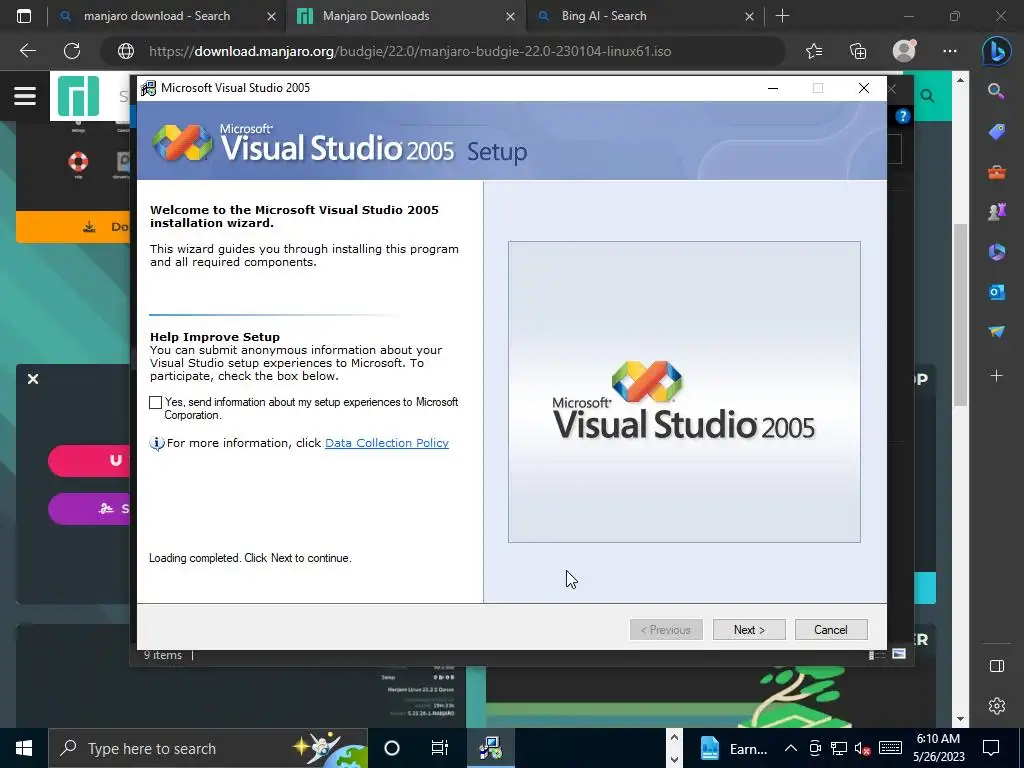The image size is (1024, 768).
Task: Open the Bing chat sidebar button
Action: click(997, 51)
